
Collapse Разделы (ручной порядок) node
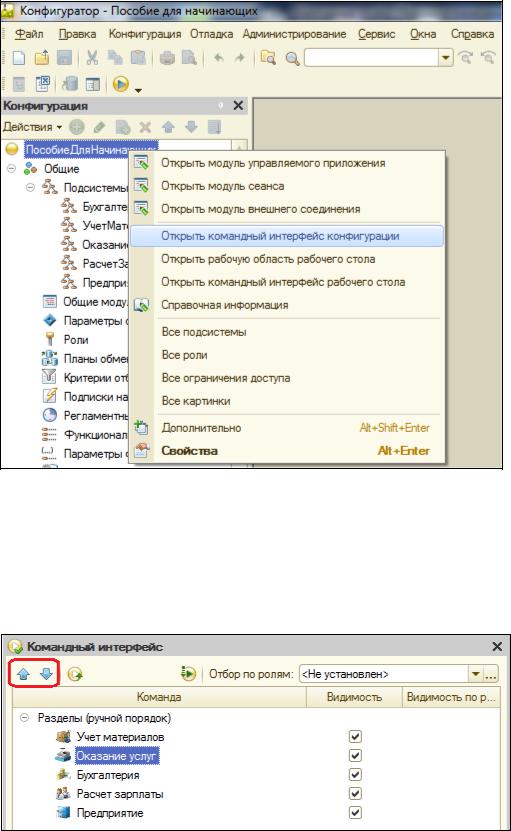pos(24,718)
